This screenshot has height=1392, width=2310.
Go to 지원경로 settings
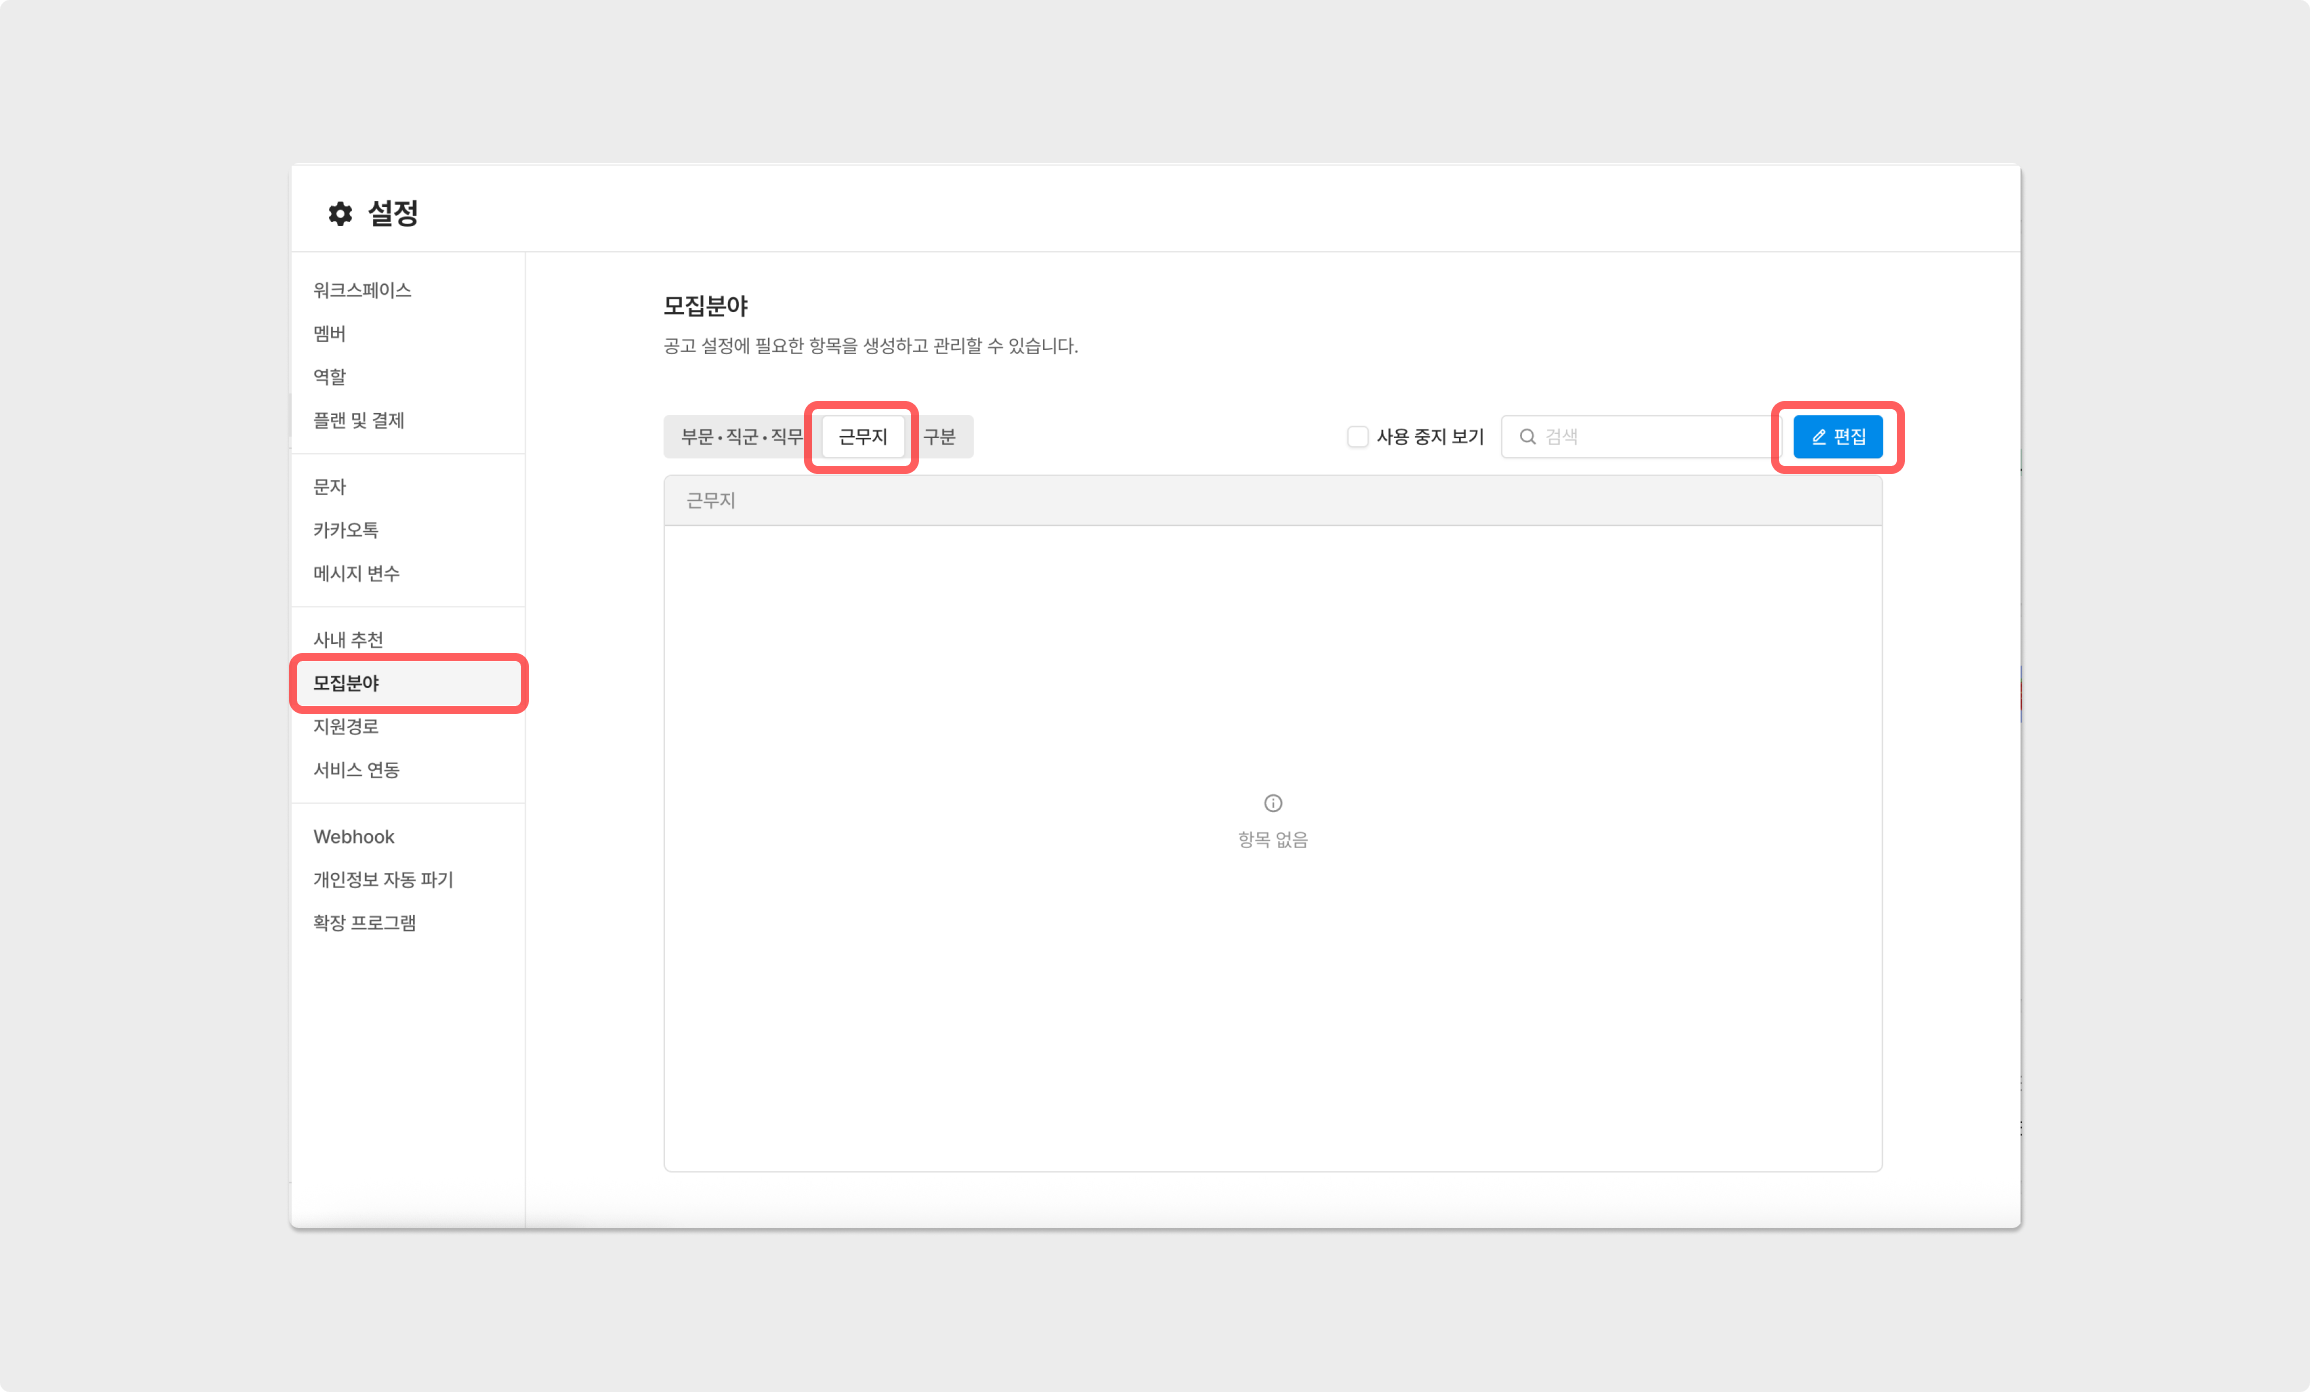pos(345,726)
